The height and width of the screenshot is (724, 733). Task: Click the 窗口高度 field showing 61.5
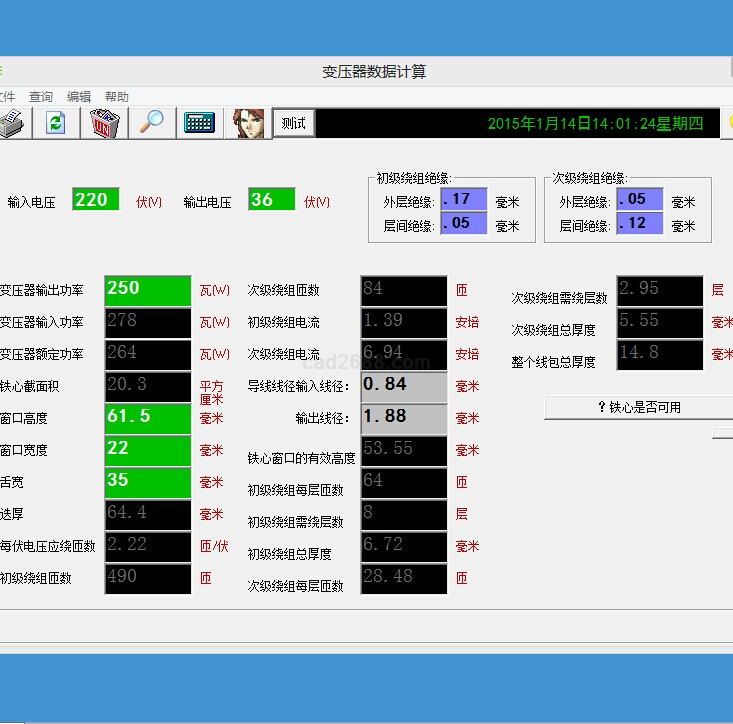click(147, 418)
